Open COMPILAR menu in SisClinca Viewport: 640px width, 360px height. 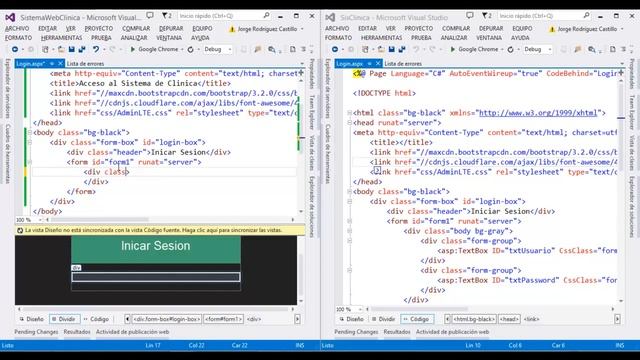(456, 29)
